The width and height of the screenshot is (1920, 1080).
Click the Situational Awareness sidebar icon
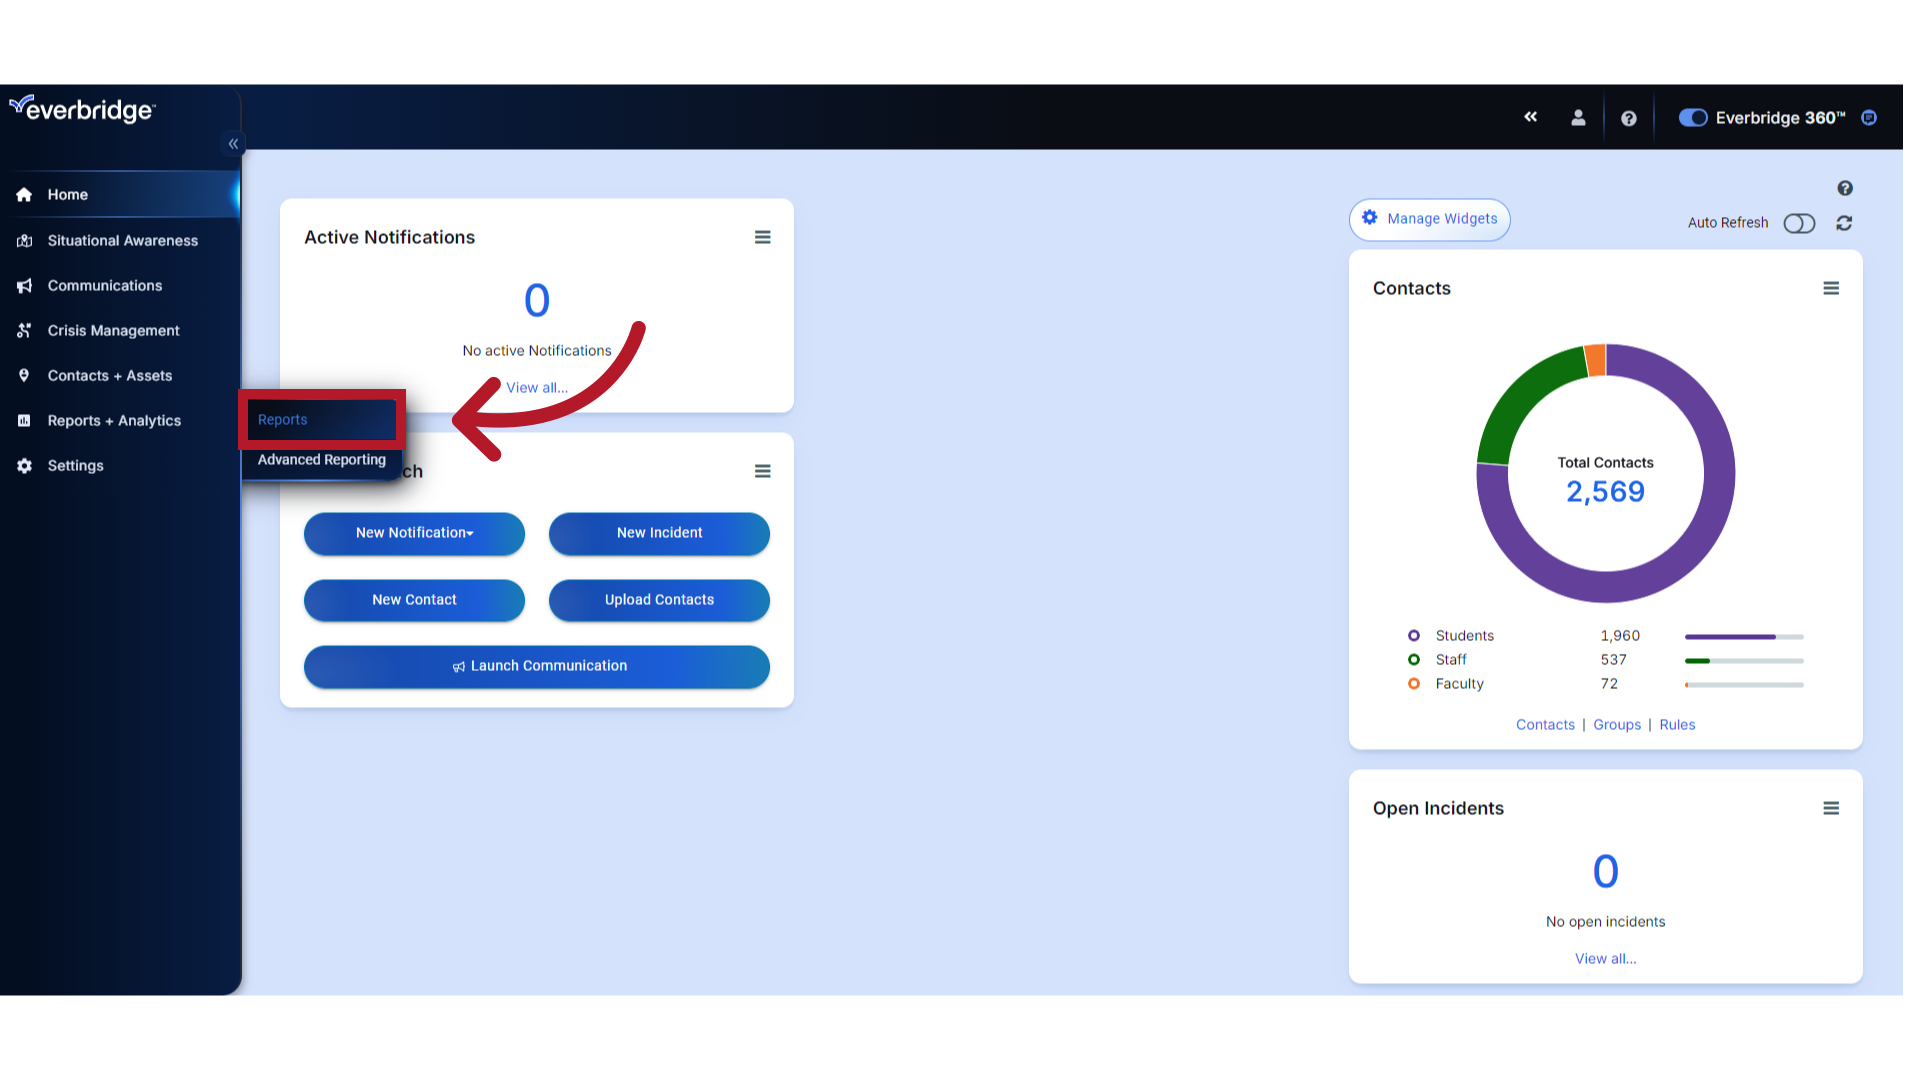[x=25, y=240]
